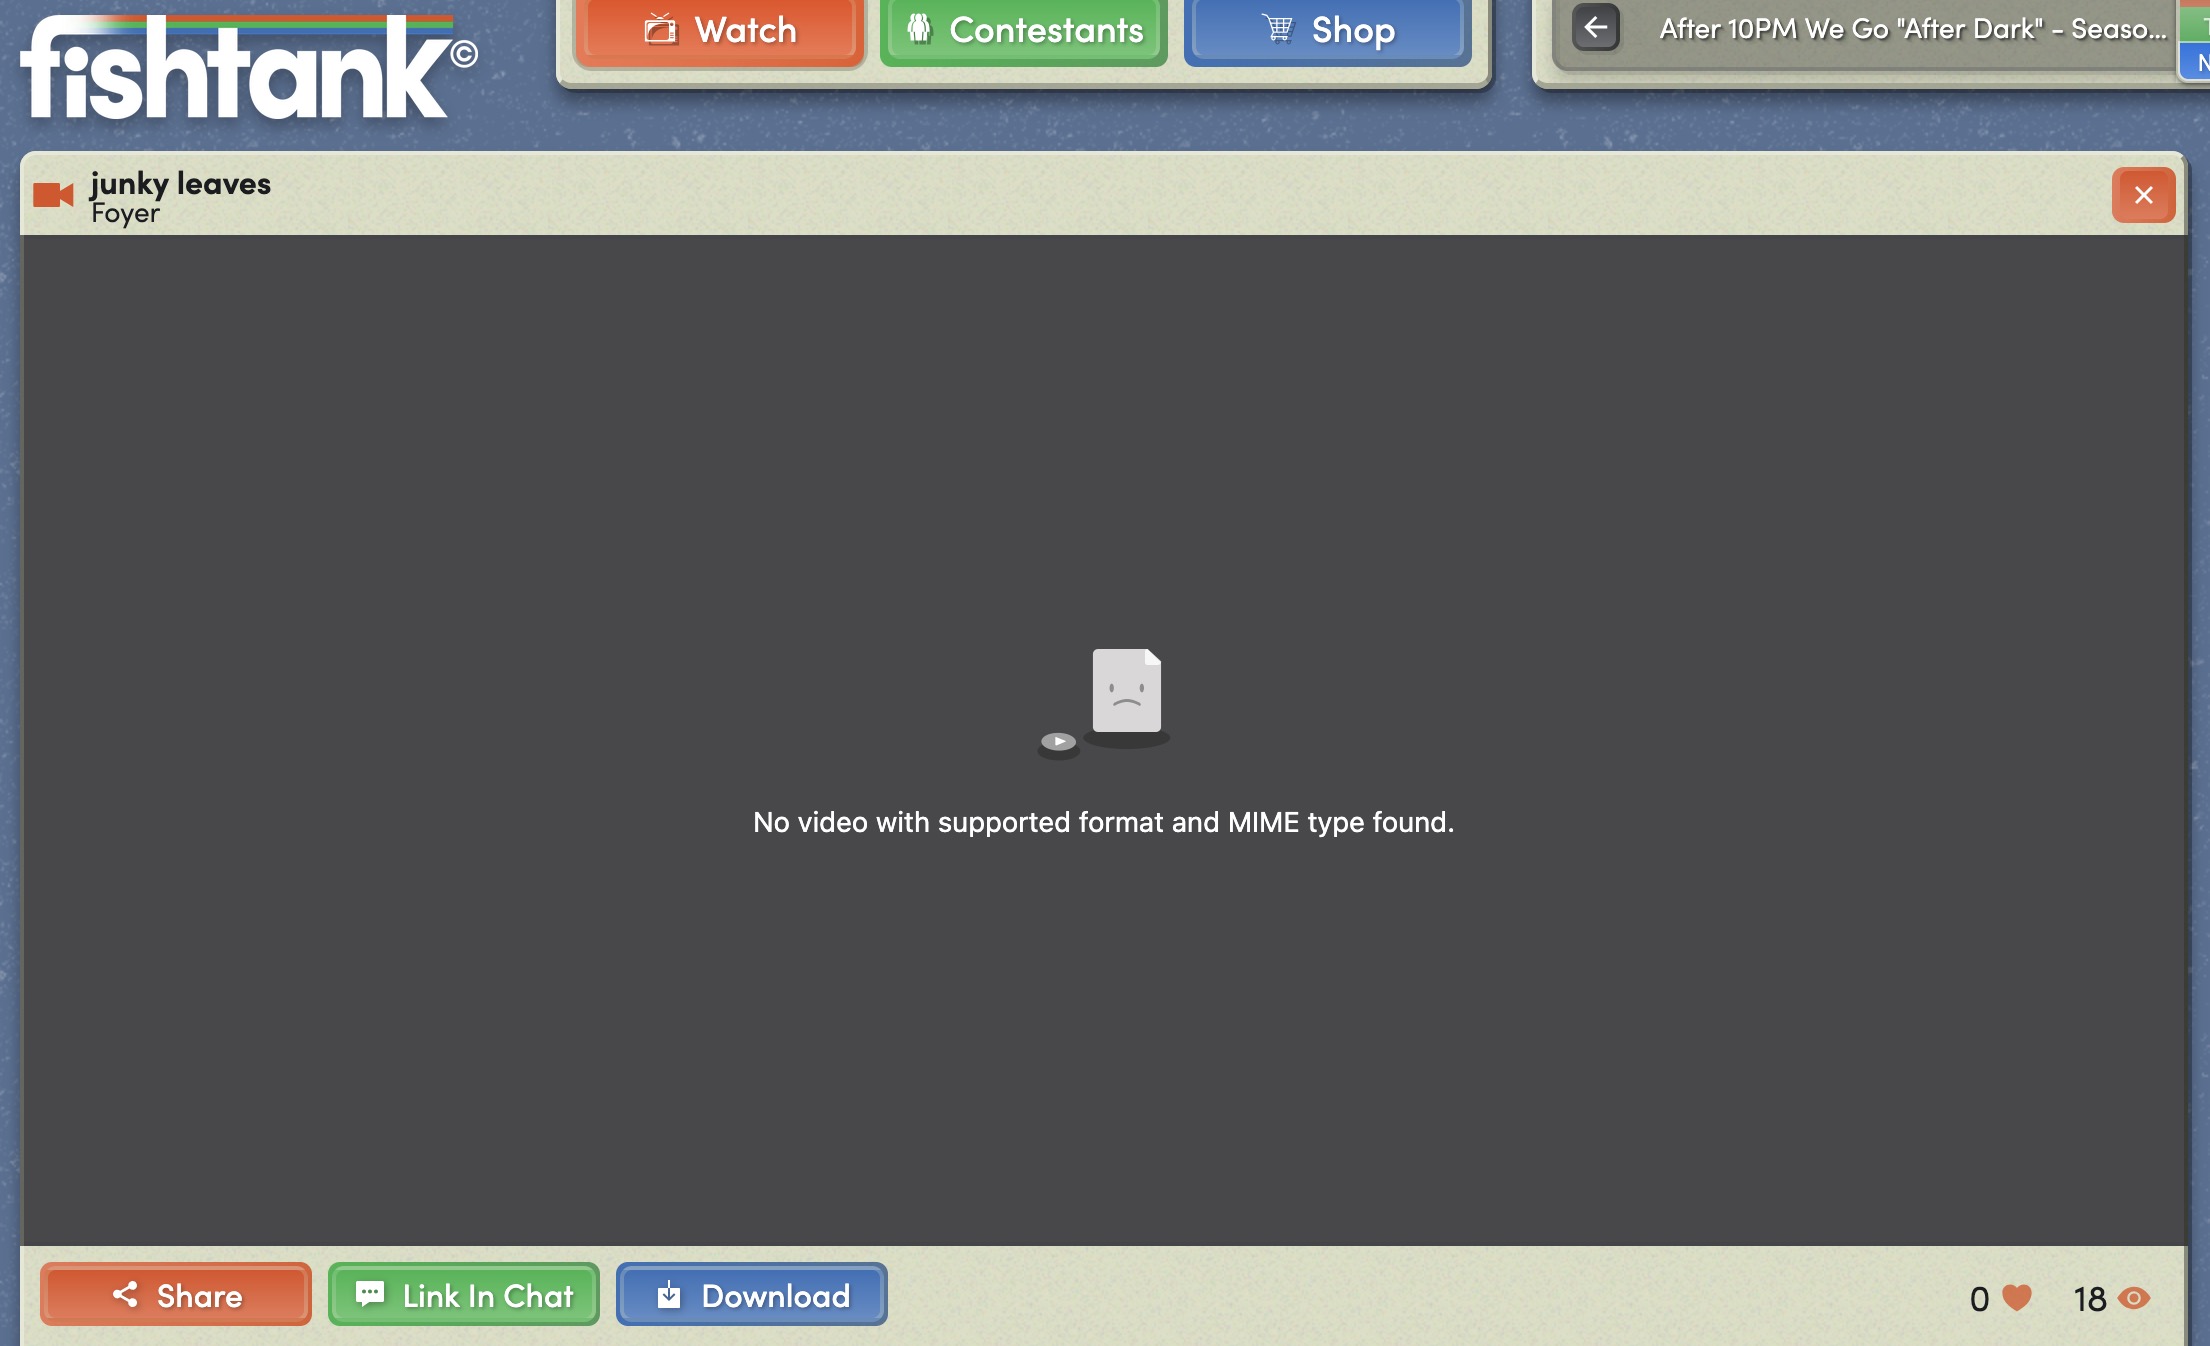Close the junky leaves clip panel
This screenshot has height=1346, width=2210.
click(x=2142, y=195)
